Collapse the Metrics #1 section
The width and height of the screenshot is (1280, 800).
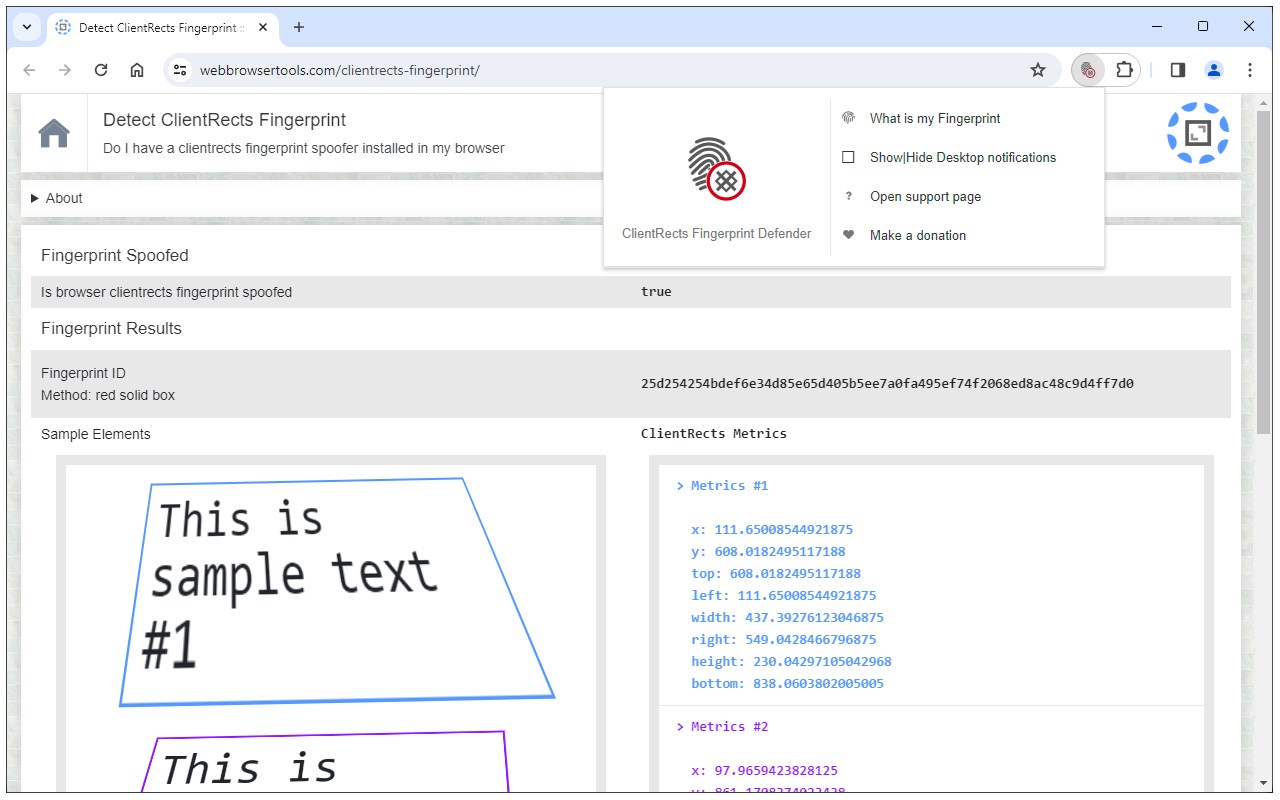723,486
